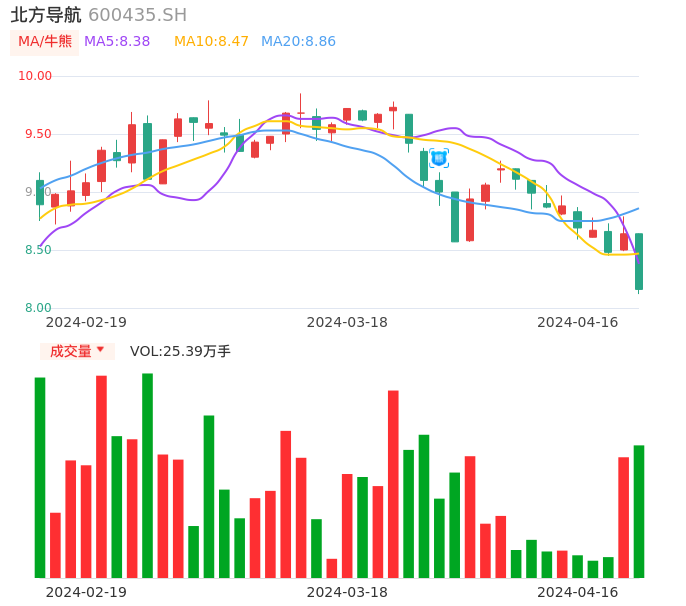The height and width of the screenshot is (606, 686).
Task: Select the last green candlestick on the right
Action: pyautogui.click(x=639, y=262)
